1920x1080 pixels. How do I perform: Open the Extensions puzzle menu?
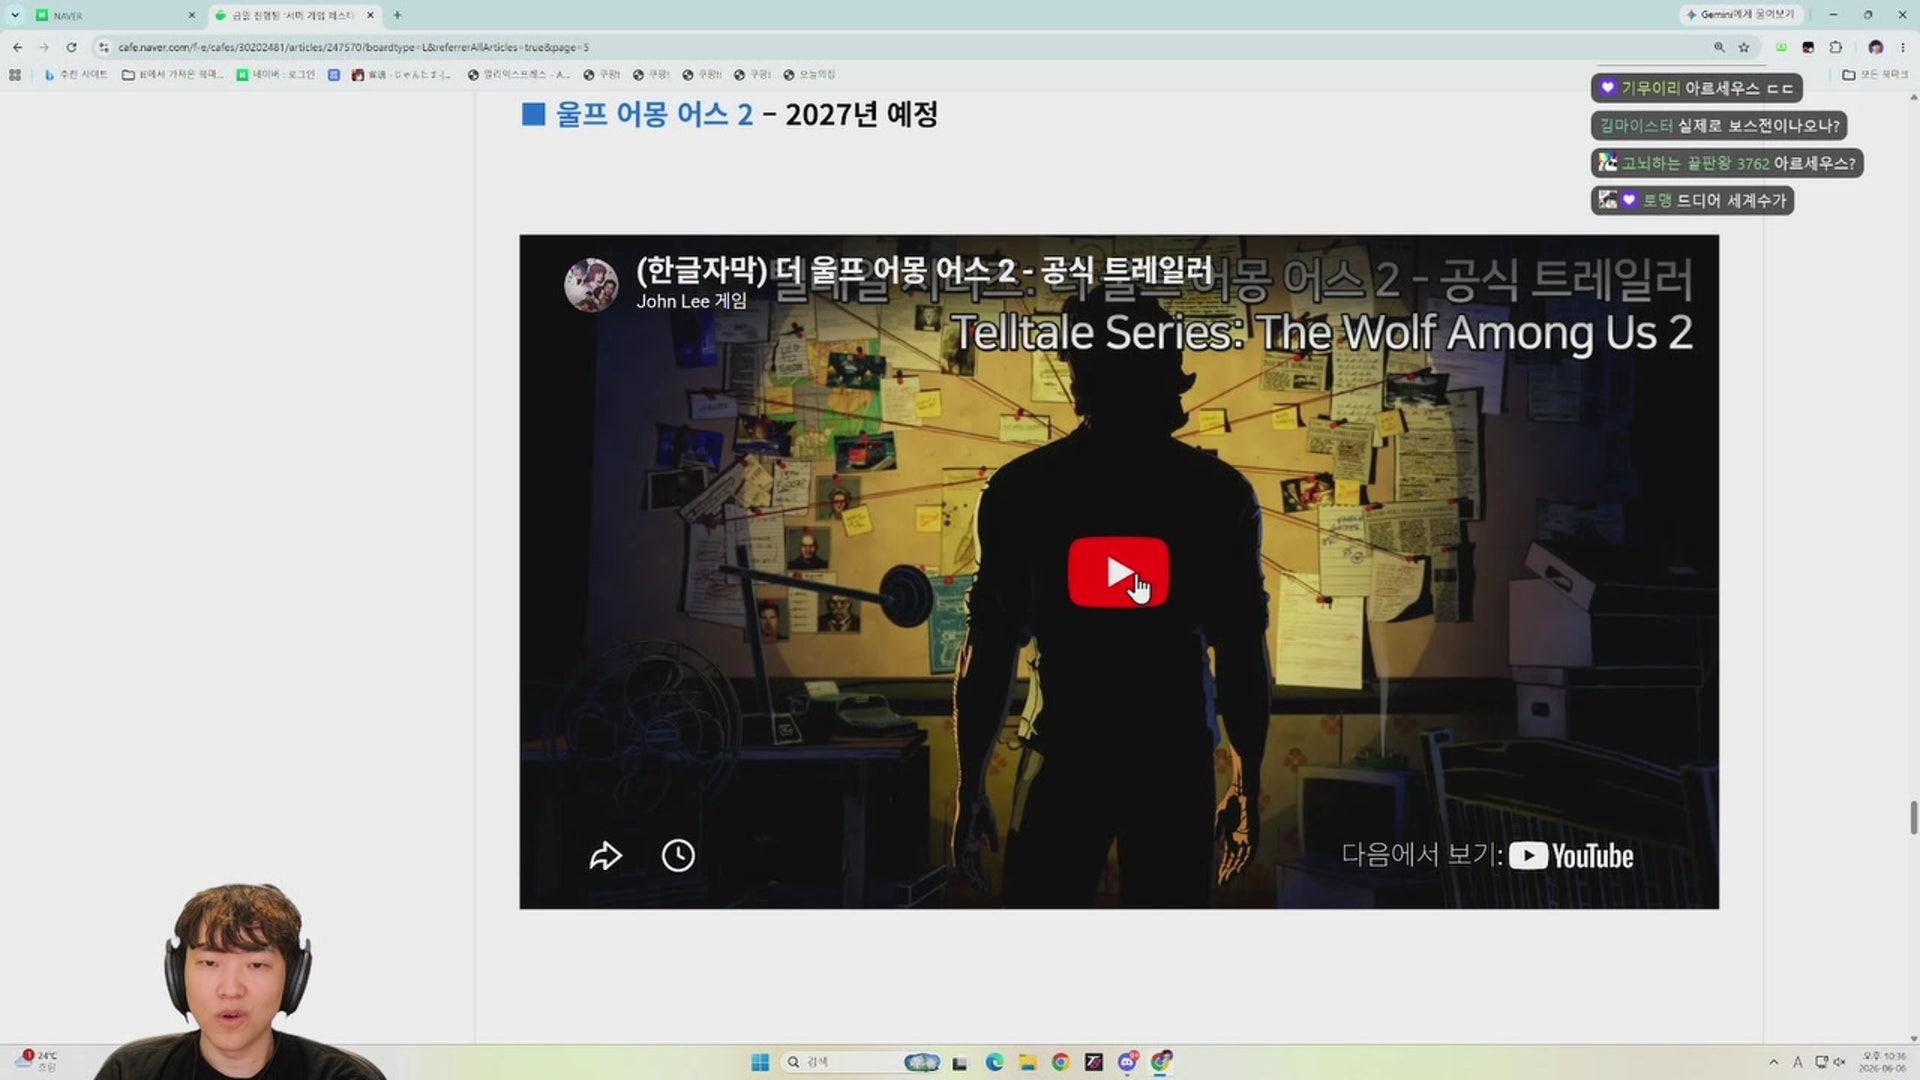[1836, 47]
